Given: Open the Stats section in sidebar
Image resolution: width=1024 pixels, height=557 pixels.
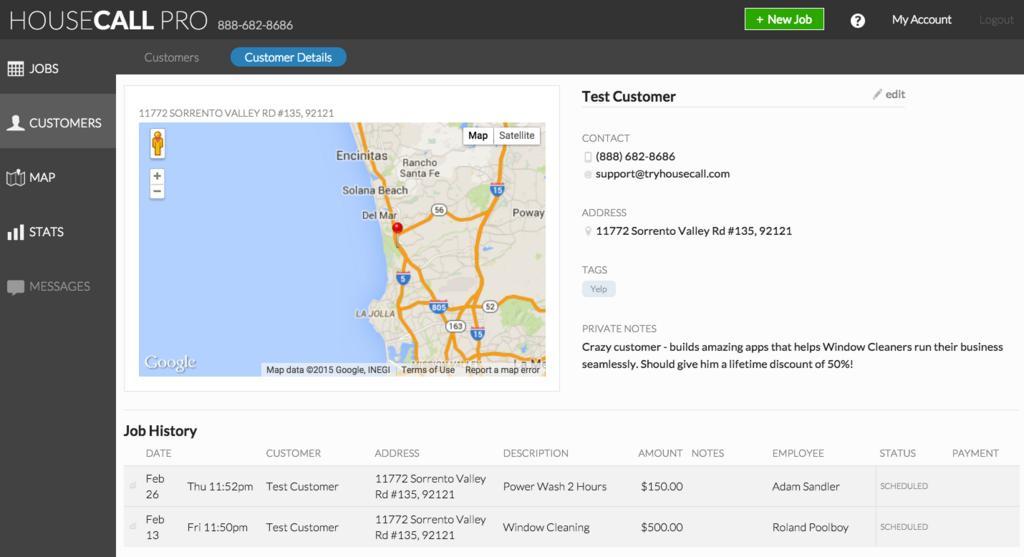Looking at the screenshot, I should pyautogui.click(x=57, y=232).
